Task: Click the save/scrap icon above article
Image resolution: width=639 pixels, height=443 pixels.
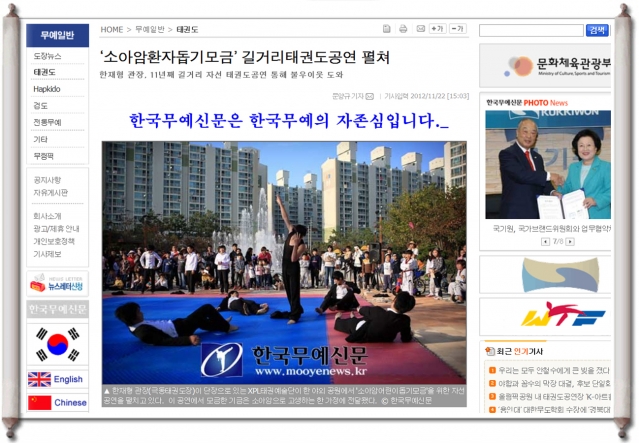Action: [387, 29]
